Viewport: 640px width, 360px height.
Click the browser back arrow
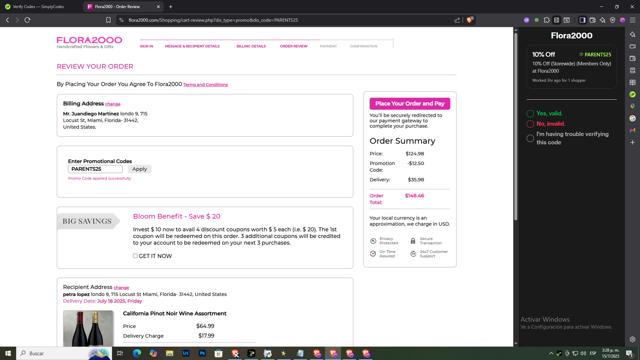(7, 20)
